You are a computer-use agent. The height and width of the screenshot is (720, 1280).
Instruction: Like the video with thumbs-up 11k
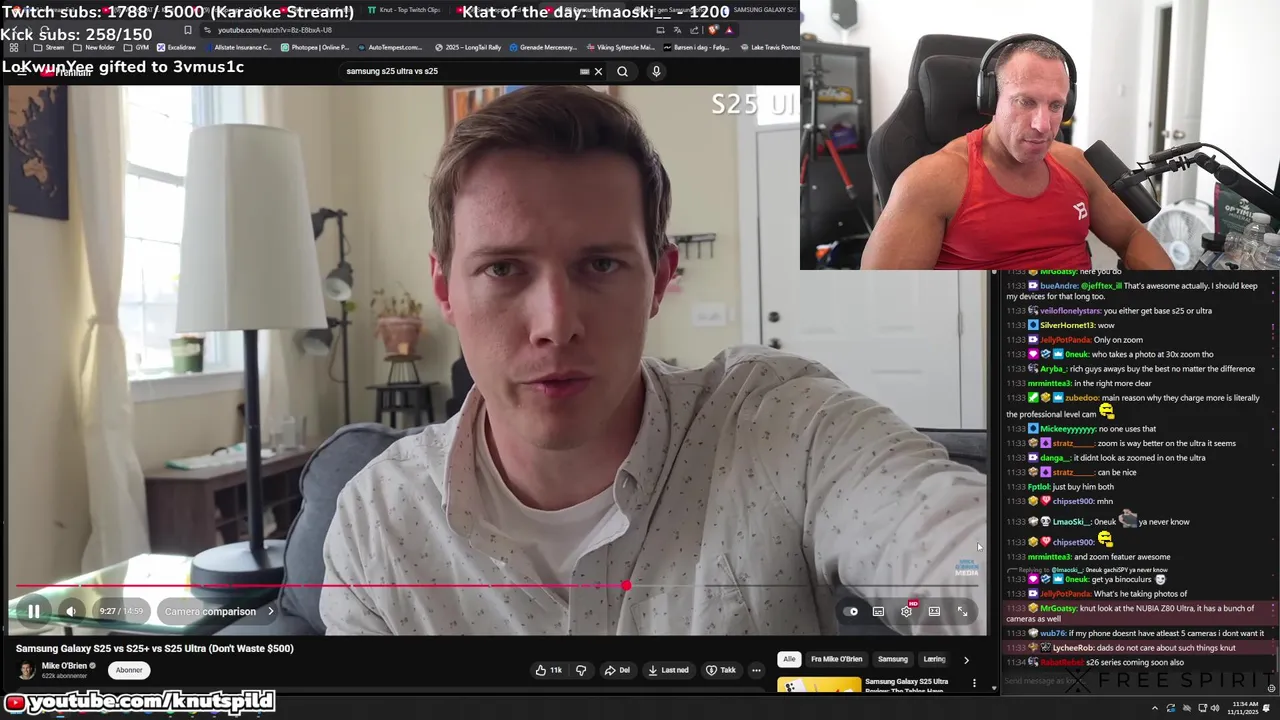point(549,670)
